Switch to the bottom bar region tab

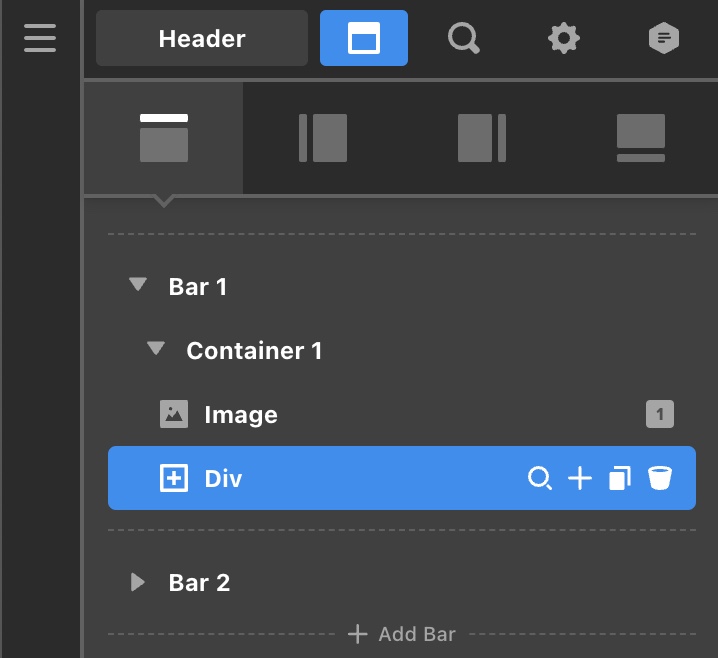point(641,138)
